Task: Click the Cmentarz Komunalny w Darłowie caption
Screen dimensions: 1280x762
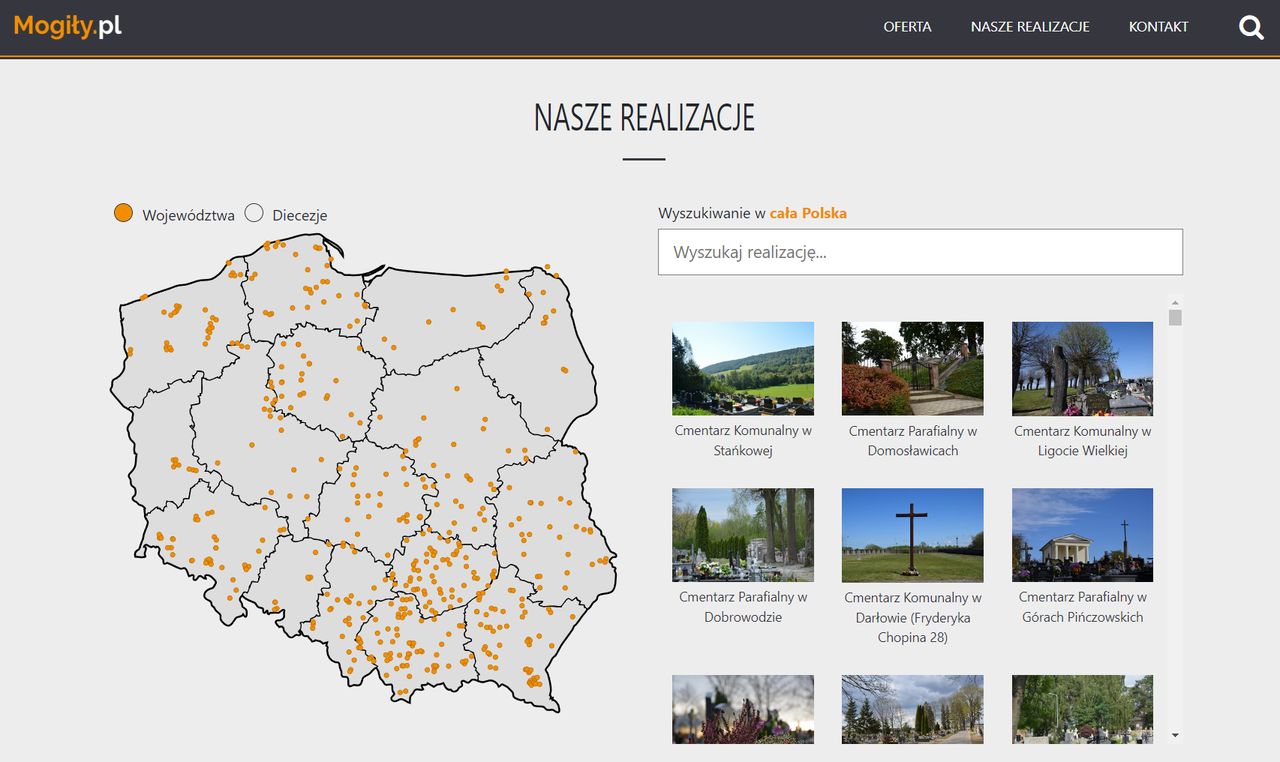Action: coord(912,617)
